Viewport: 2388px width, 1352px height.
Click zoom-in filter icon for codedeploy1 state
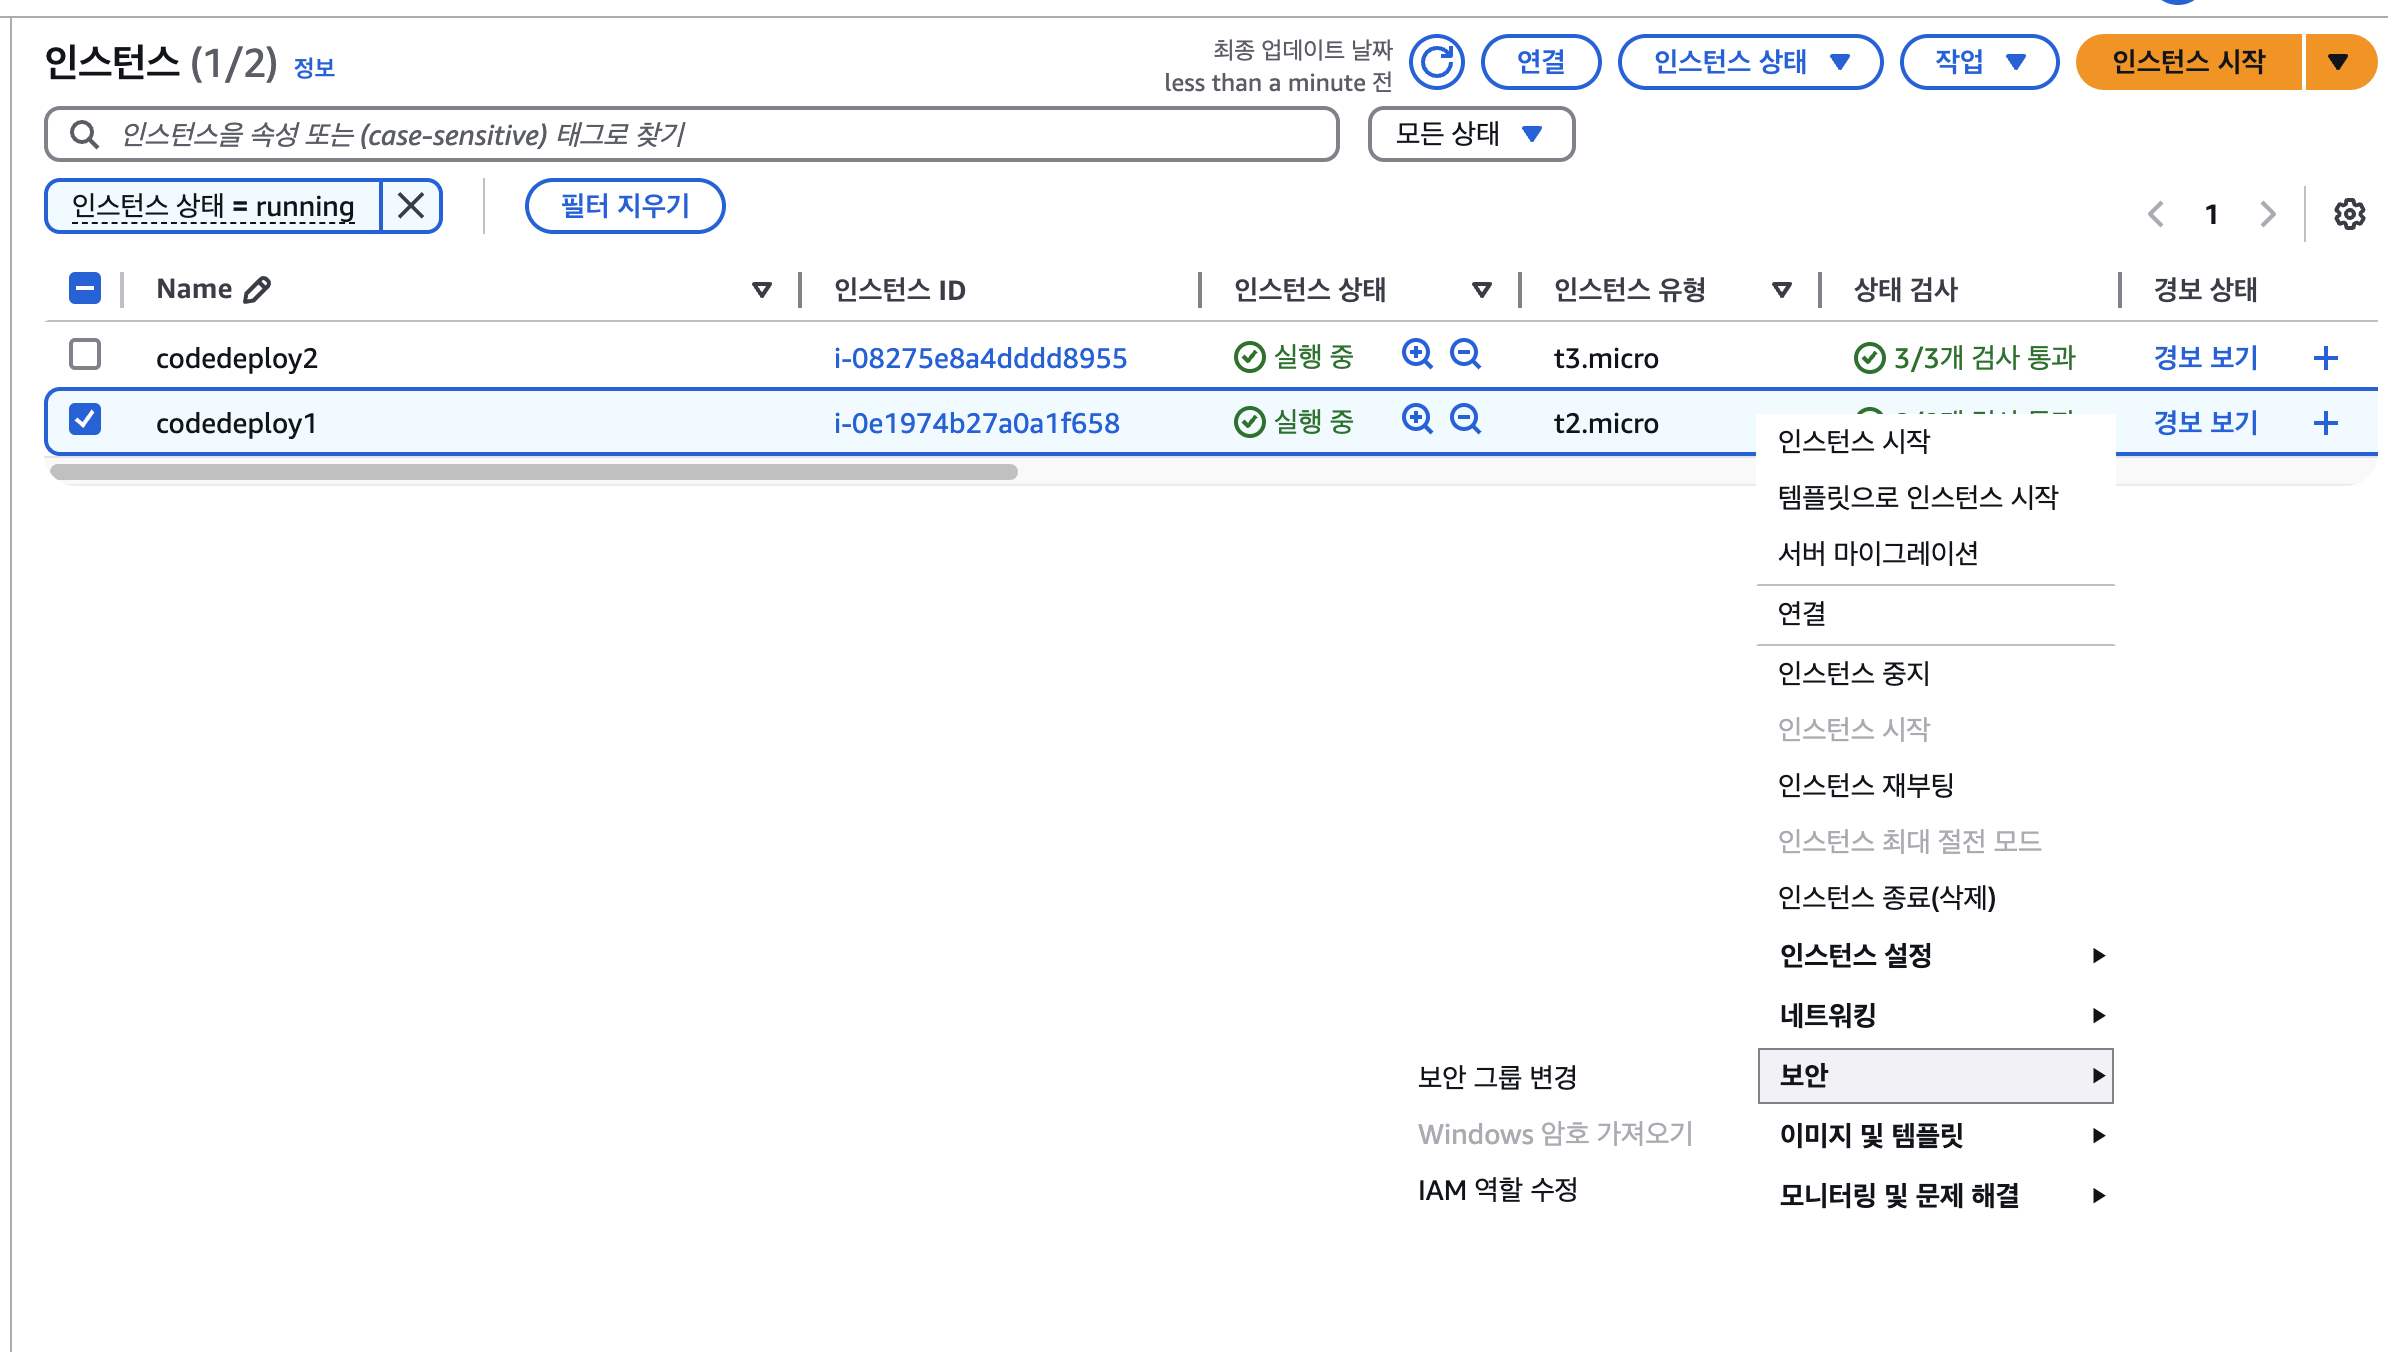[1417, 419]
